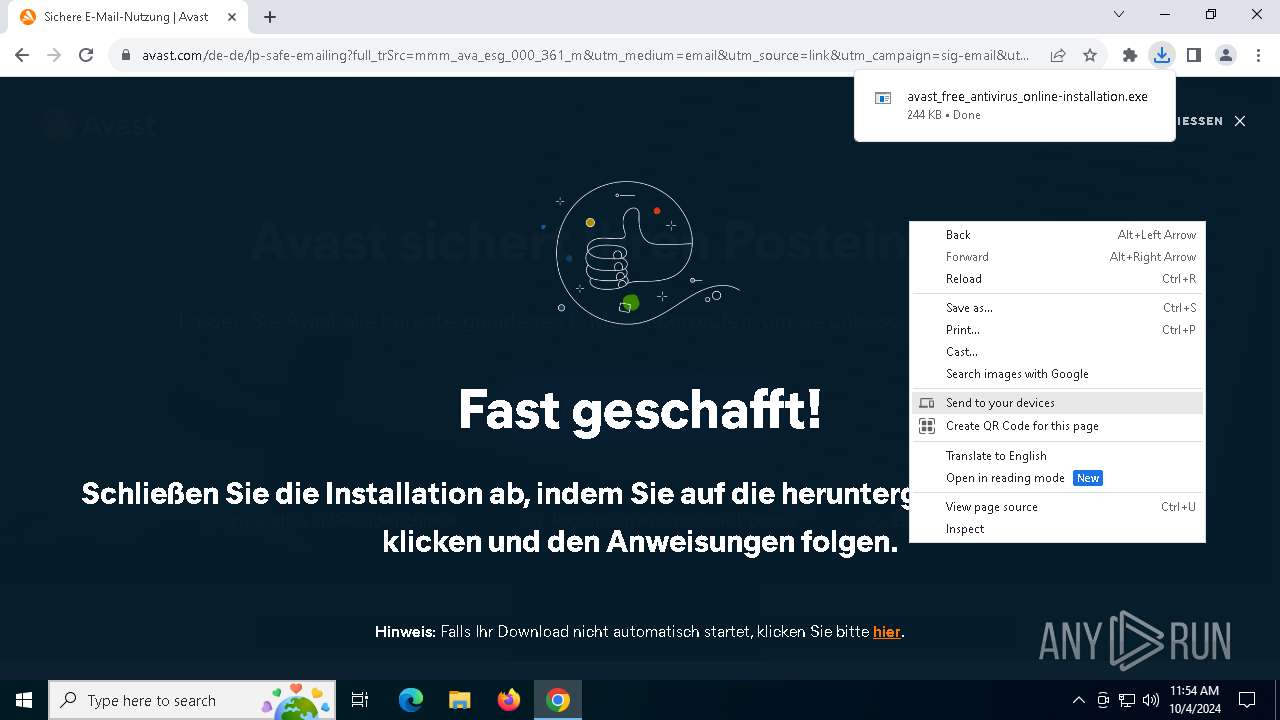Click the browser forward arrow
Screen dimensions: 1280x720
point(54,56)
